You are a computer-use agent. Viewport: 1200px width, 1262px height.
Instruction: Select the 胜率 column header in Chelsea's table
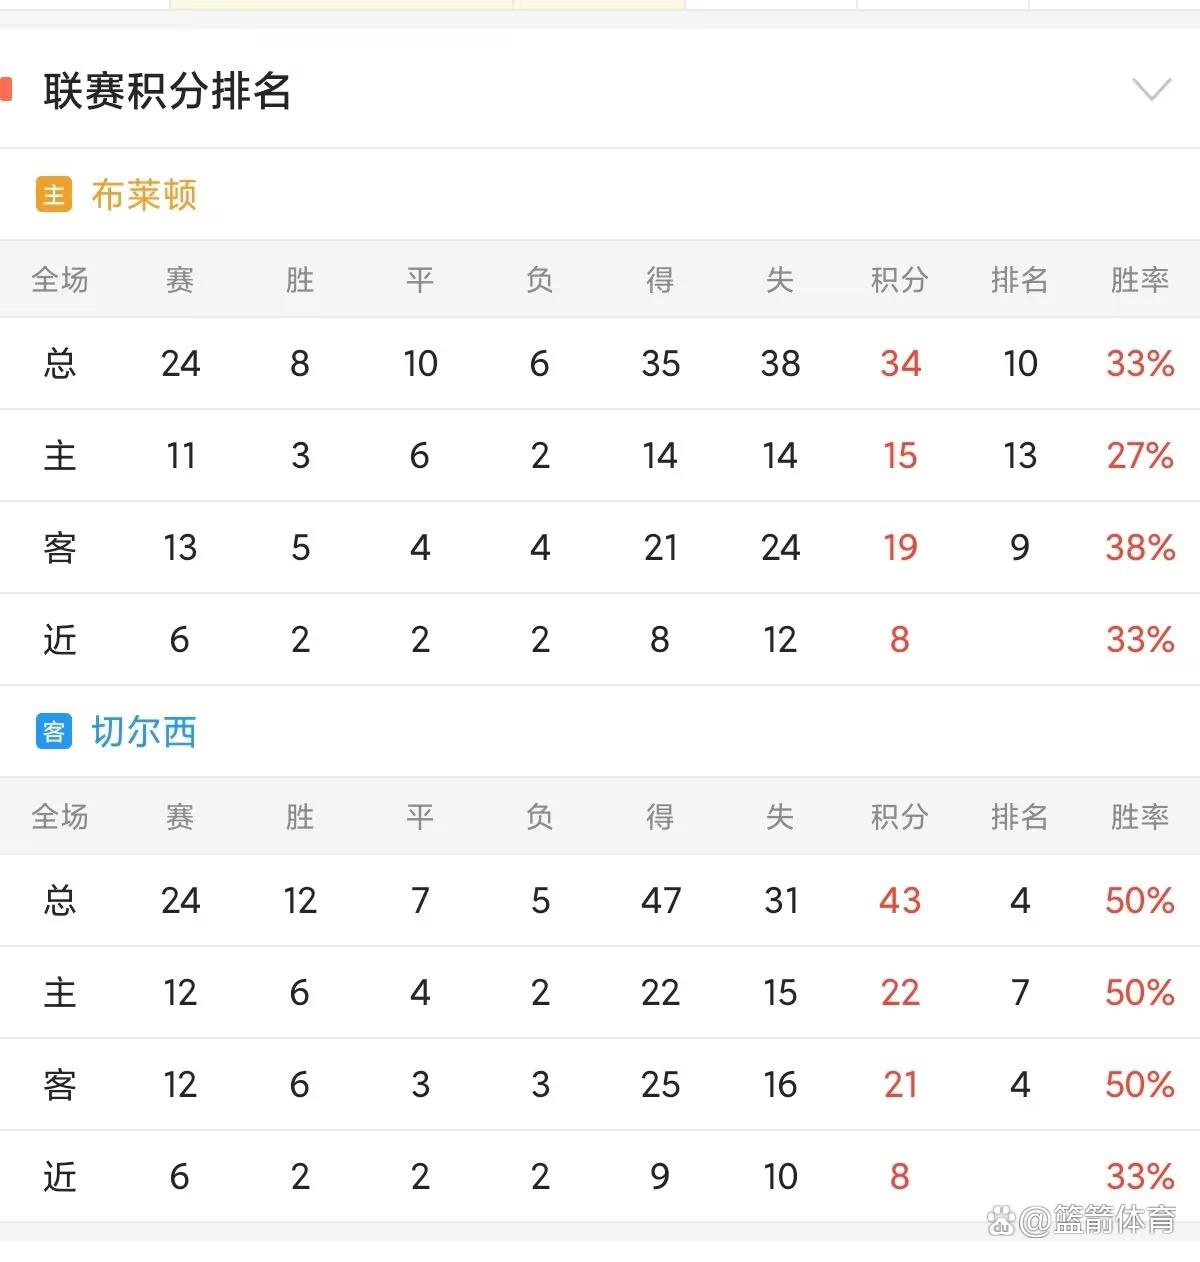pyautogui.click(x=1139, y=817)
